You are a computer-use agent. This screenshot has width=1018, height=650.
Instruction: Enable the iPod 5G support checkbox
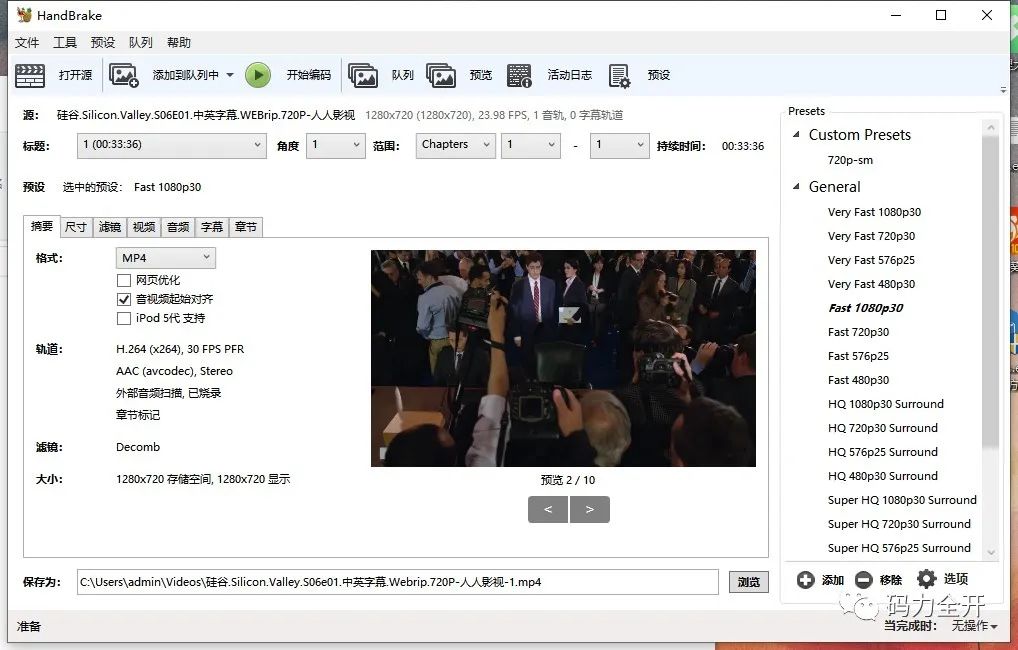click(x=123, y=318)
